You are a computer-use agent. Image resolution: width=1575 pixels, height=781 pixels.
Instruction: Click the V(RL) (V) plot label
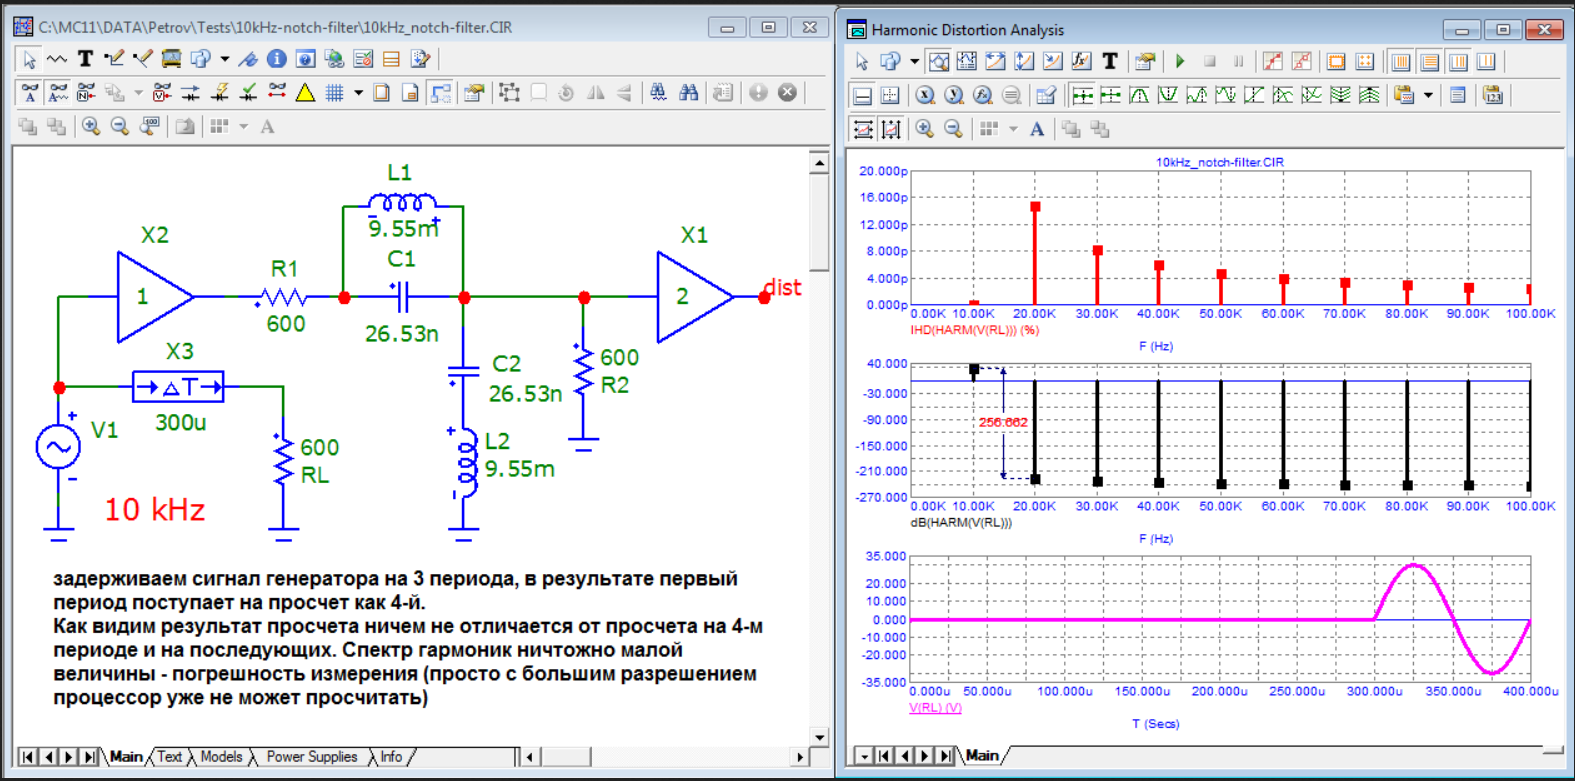935,707
